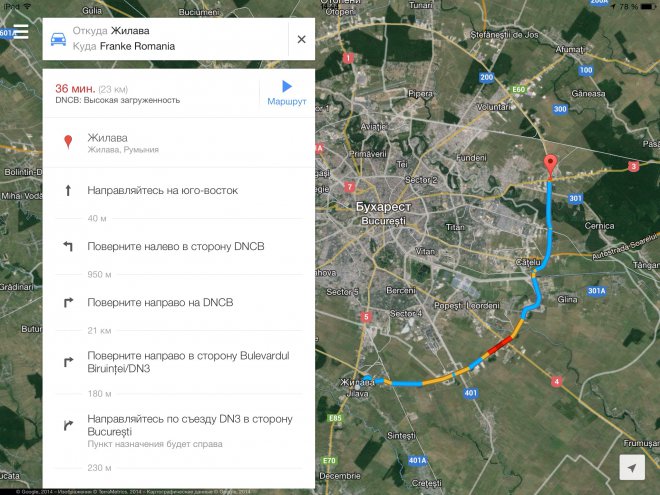660x495 pixels.
Task: Tap the blue origin dot at Жилава
Action: coord(367,379)
